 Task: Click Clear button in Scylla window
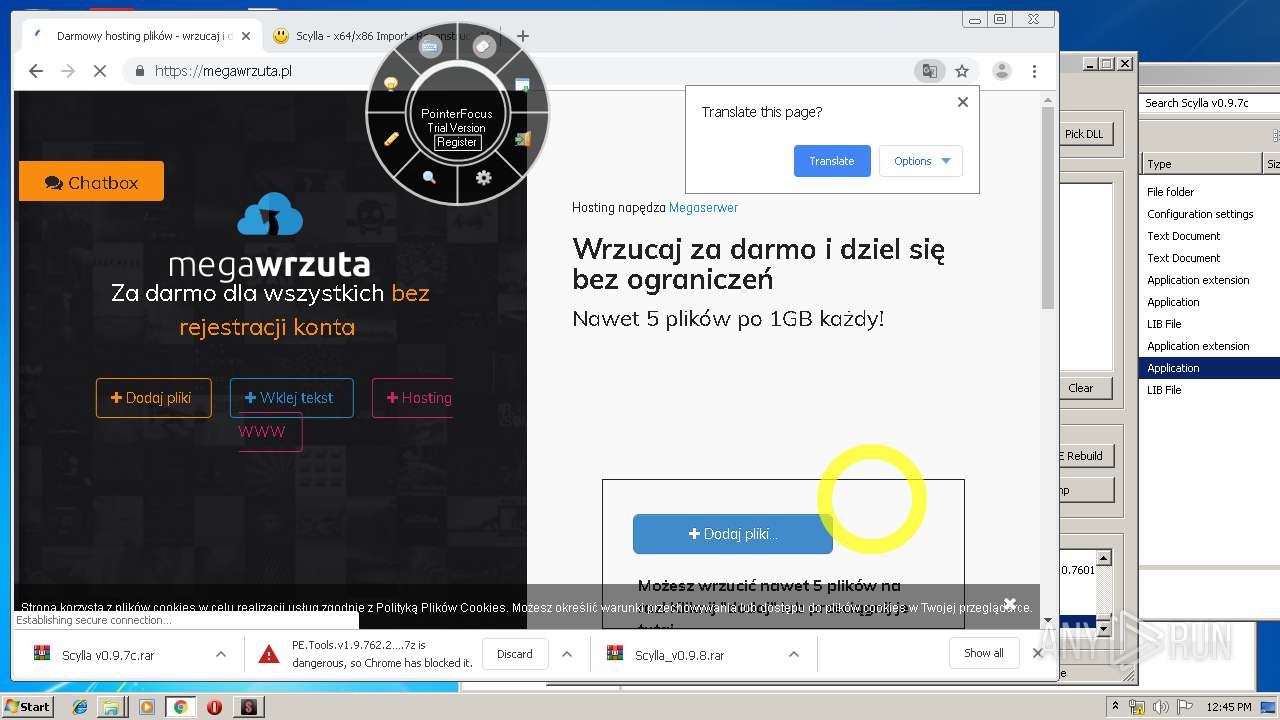pos(1085,388)
